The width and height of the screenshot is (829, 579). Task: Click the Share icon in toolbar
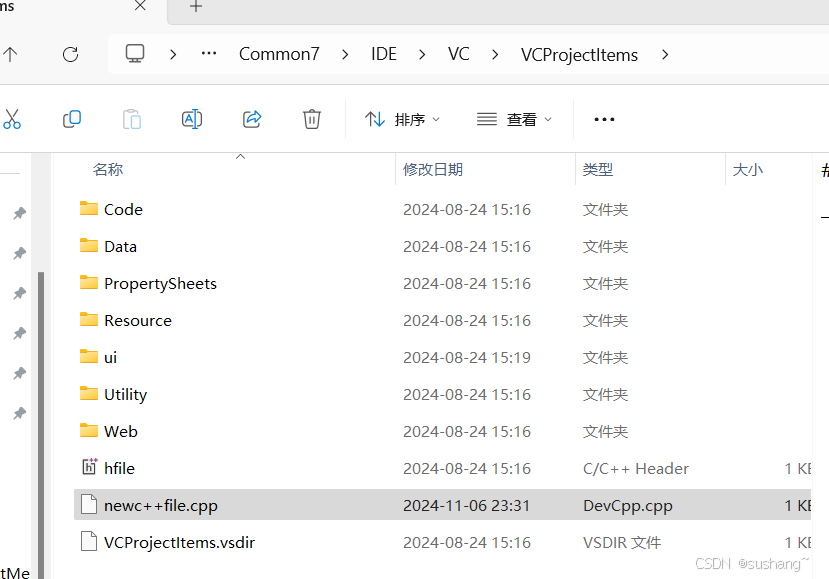coord(252,119)
